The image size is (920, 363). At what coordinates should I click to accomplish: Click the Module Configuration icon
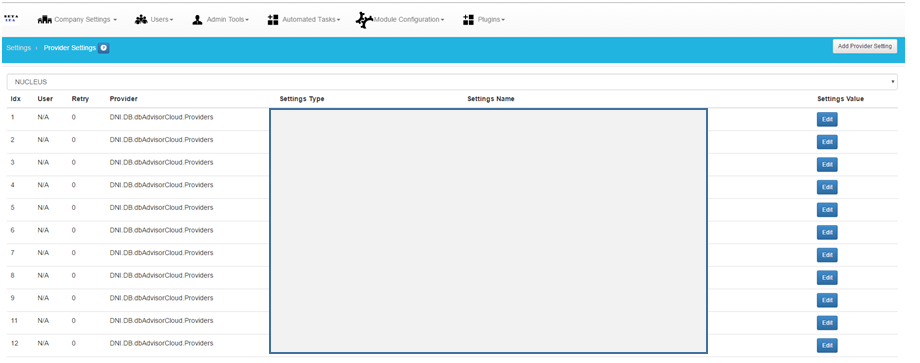tap(364, 20)
